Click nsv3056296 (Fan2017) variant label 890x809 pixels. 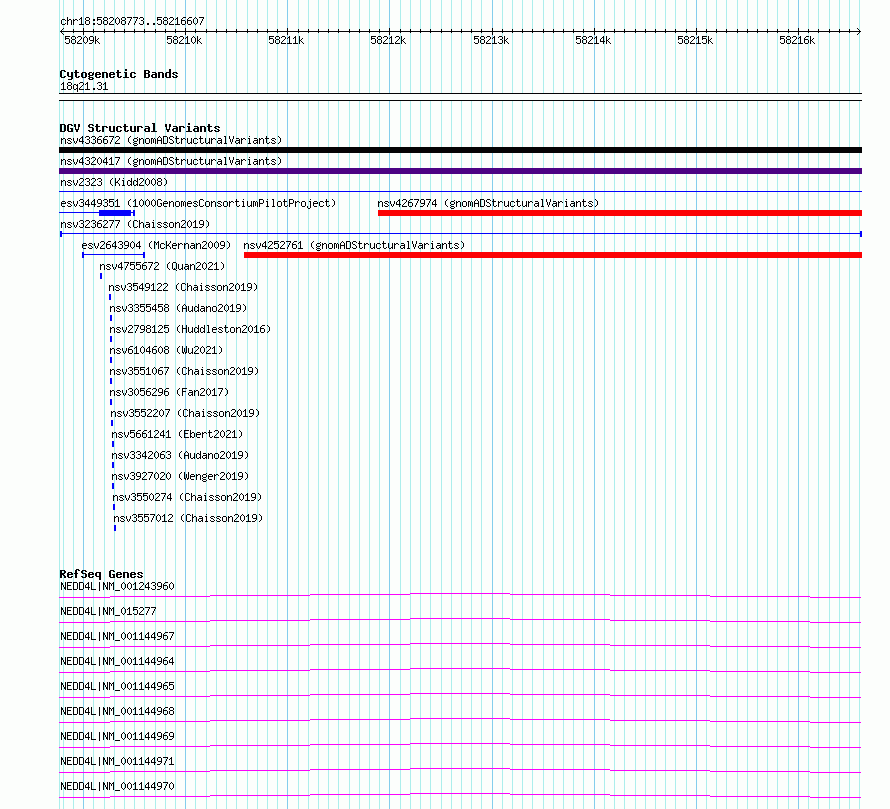pos(169,392)
